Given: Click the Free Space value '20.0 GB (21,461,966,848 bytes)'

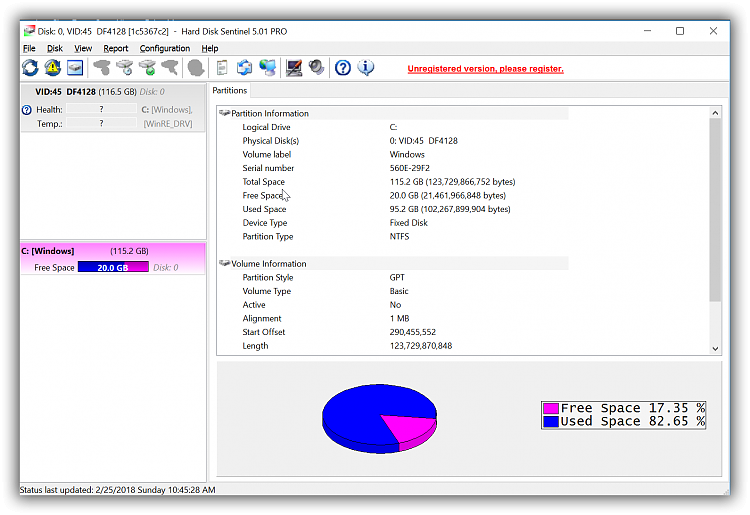Looking at the screenshot, I should tap(448, 195).
